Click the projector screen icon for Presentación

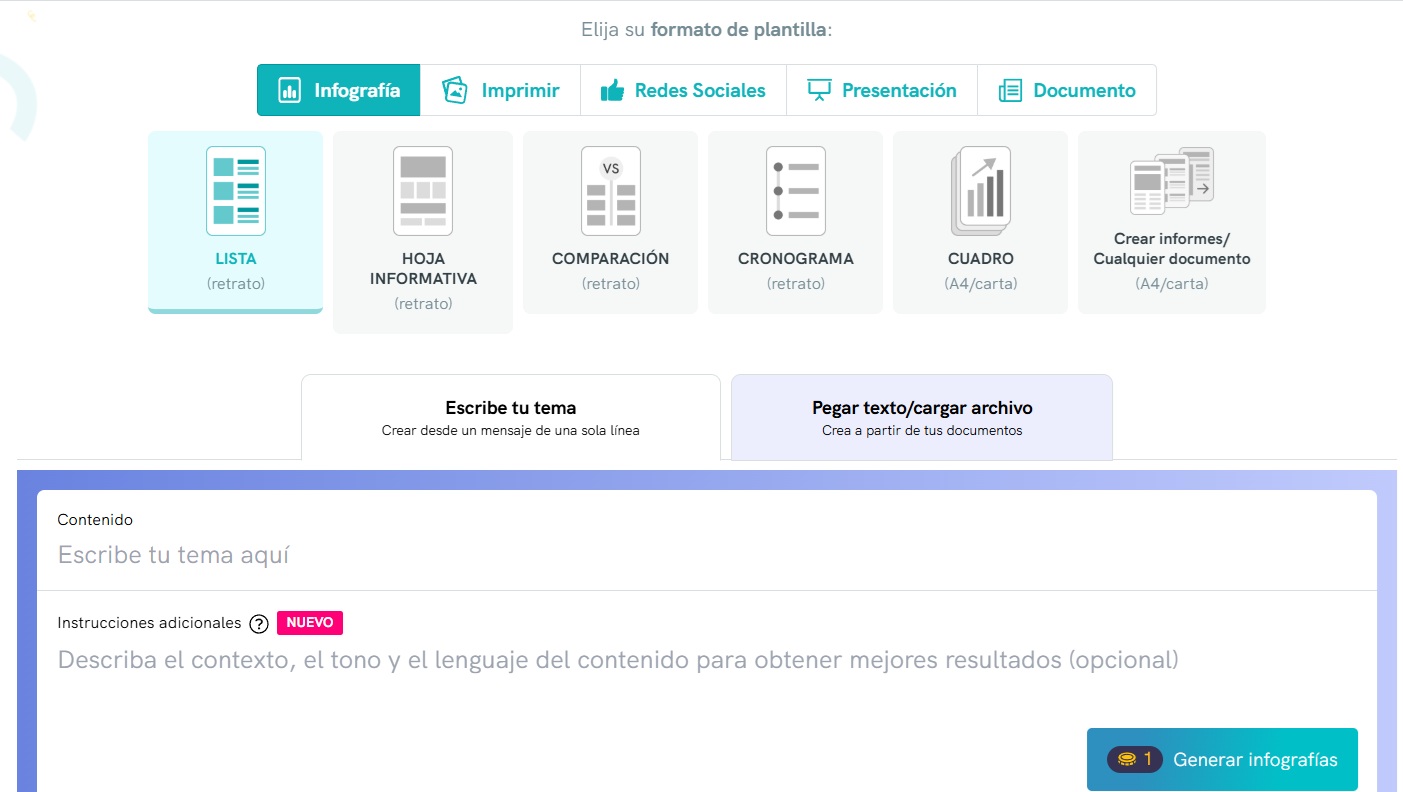click(819, 91)
